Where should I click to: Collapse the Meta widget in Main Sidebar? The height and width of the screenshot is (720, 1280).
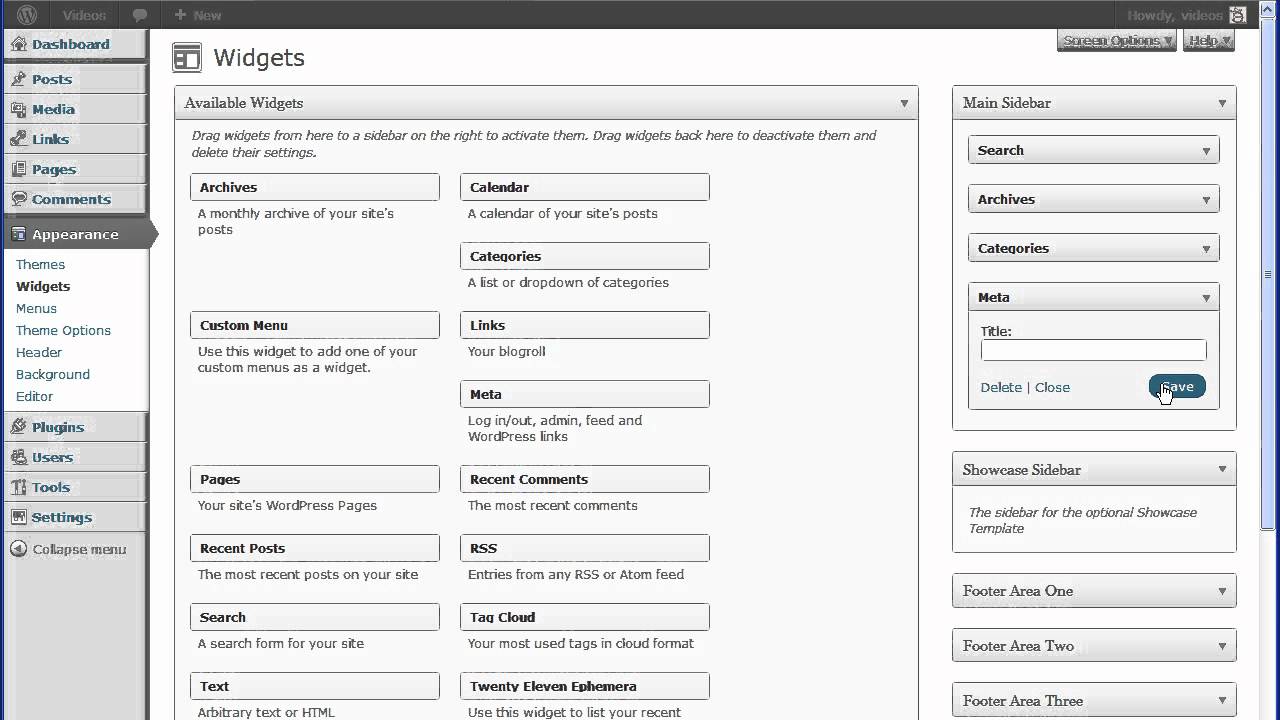[x=1206, y=298]
